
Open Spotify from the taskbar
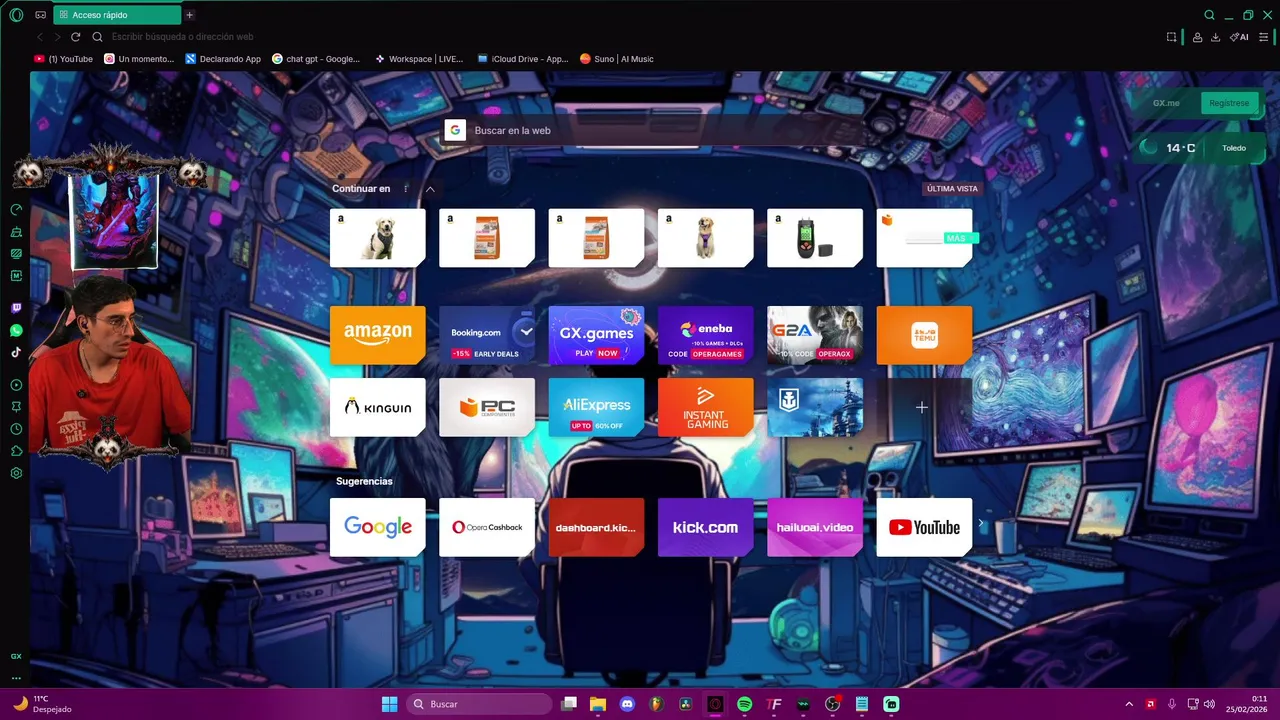[x=744, y=704]
